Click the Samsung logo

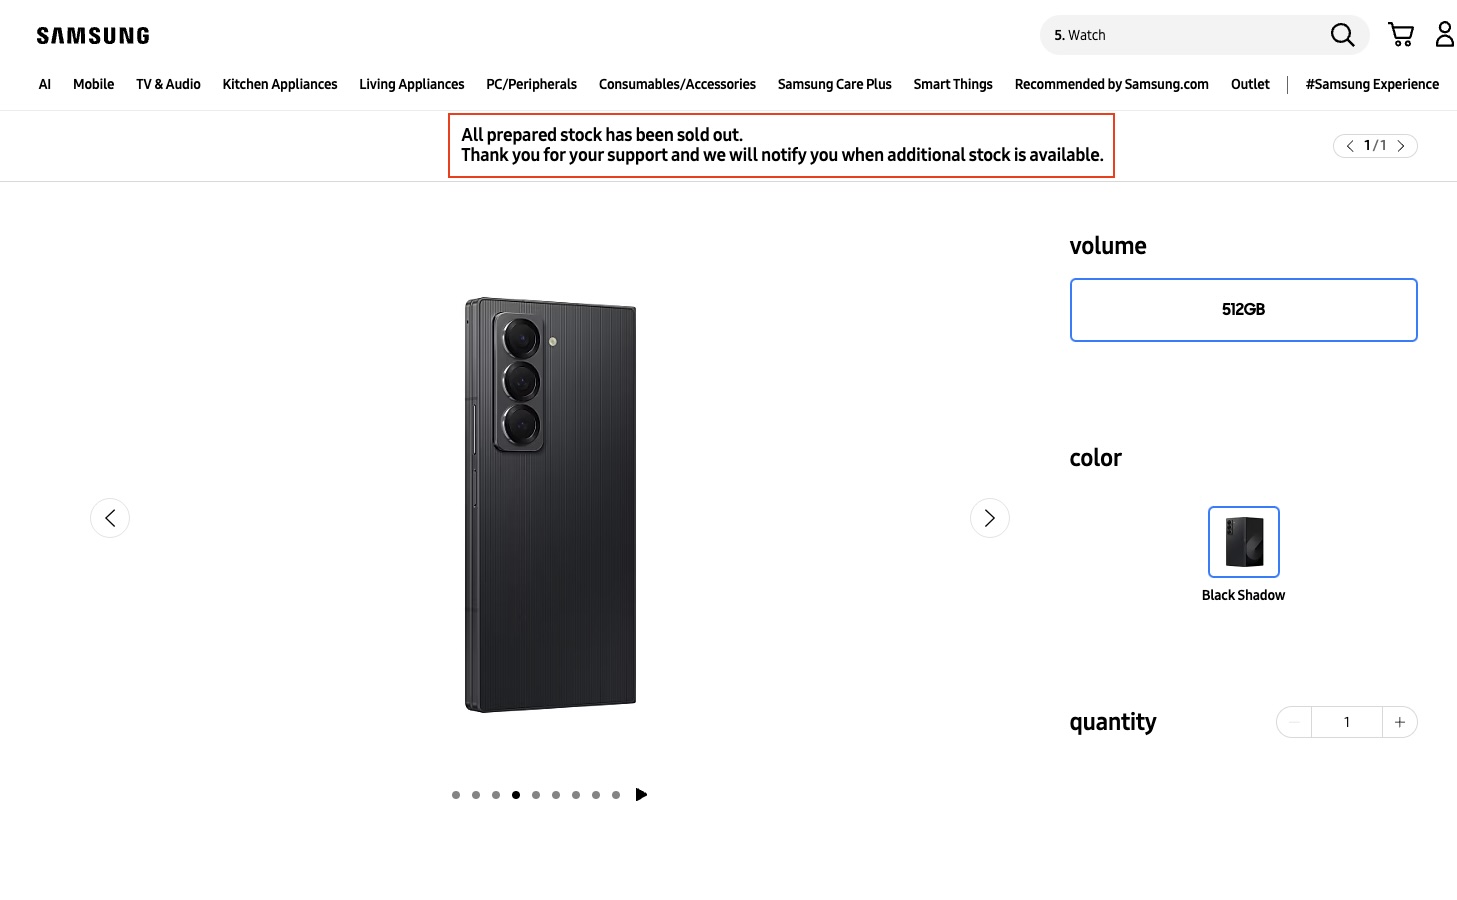coord(93,36)
